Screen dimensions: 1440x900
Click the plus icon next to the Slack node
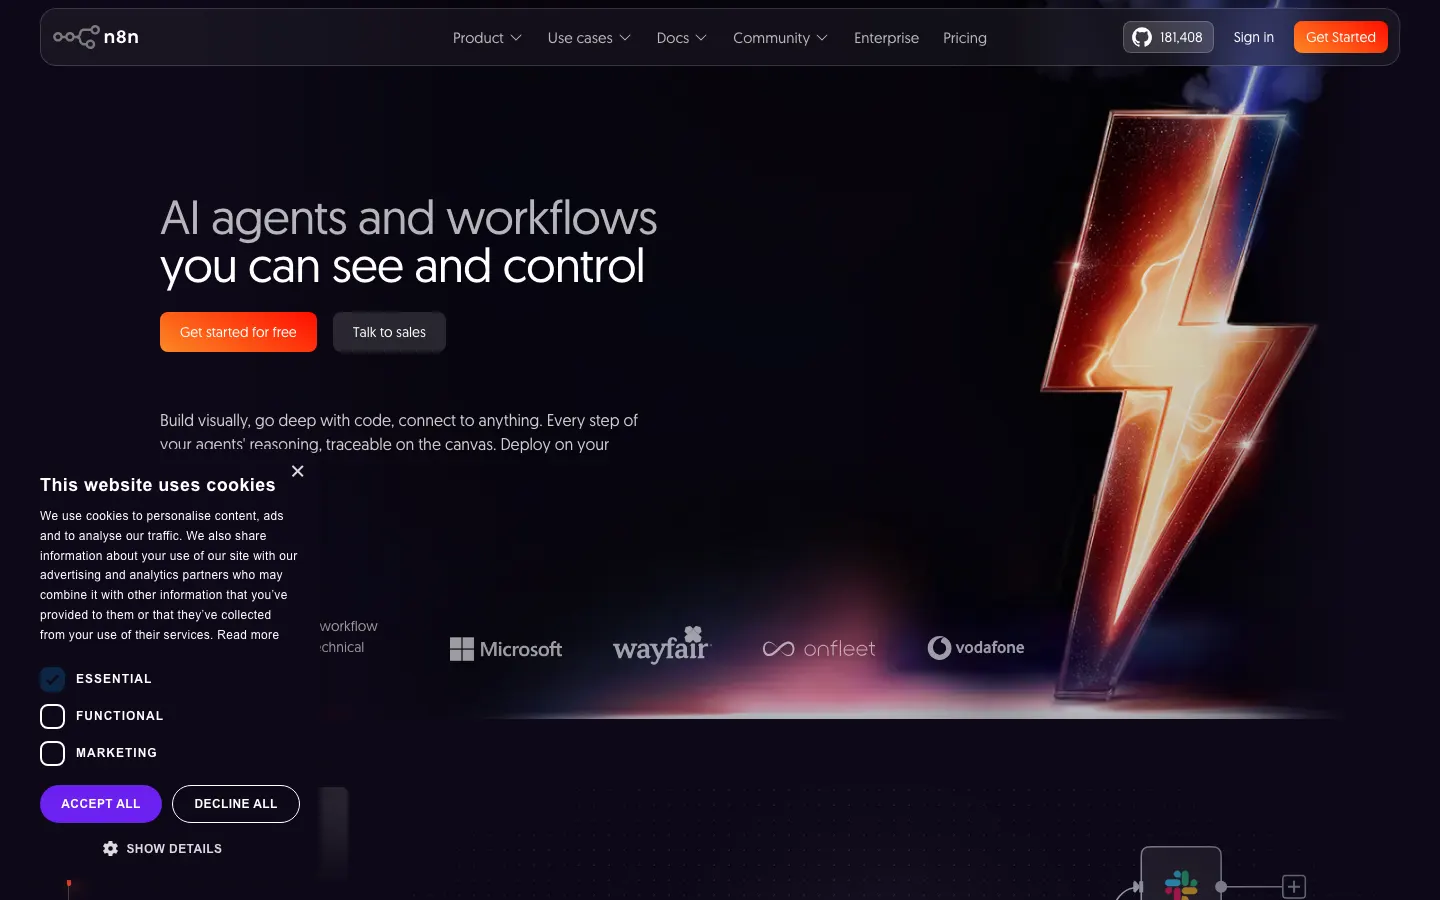point(1294,886)
